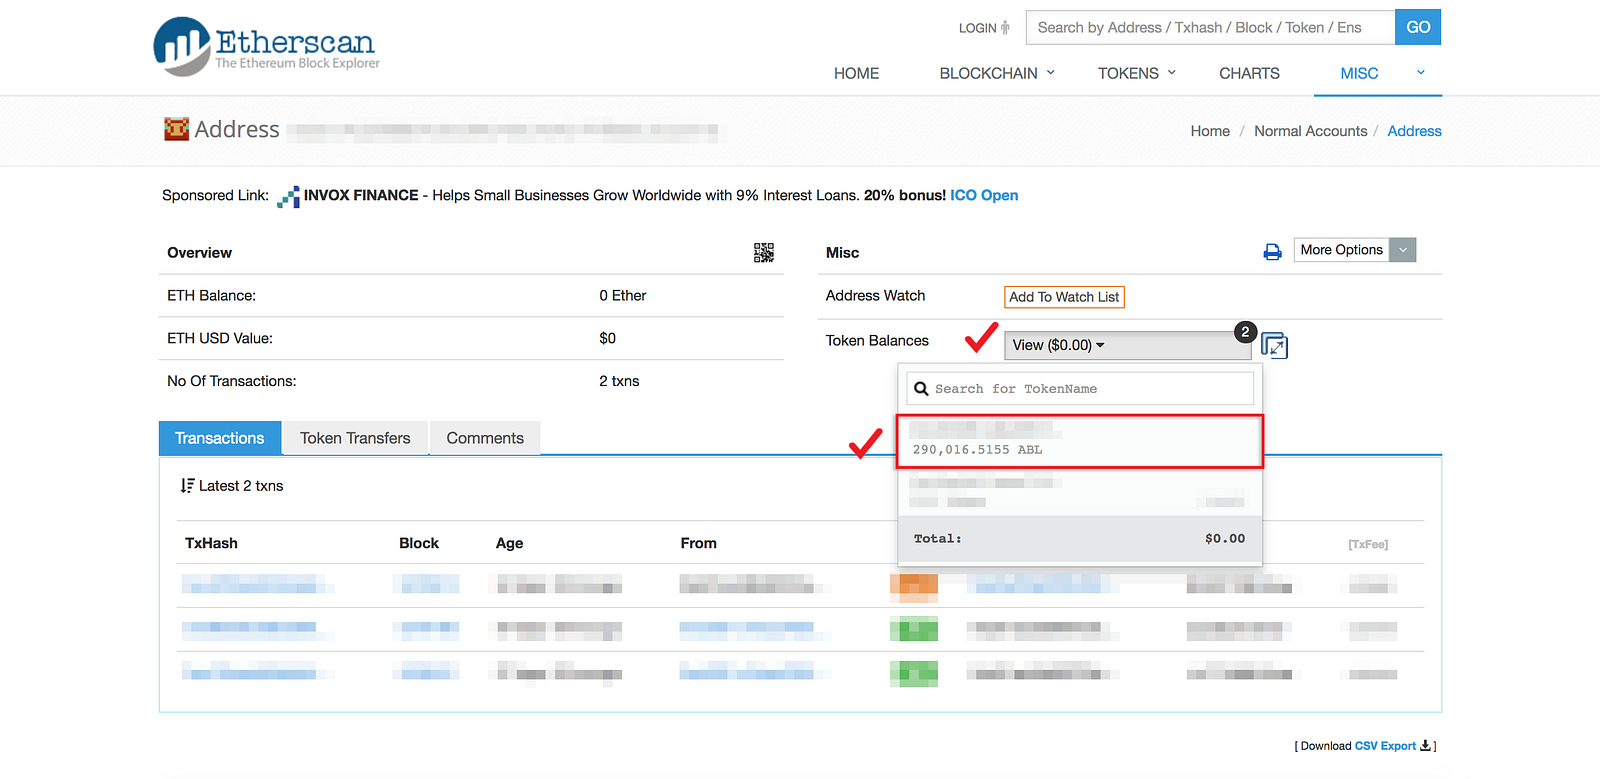Viewport: 1600px width, 779px height.
Task: Click the Total: label in token list
Action: point(937,539)
